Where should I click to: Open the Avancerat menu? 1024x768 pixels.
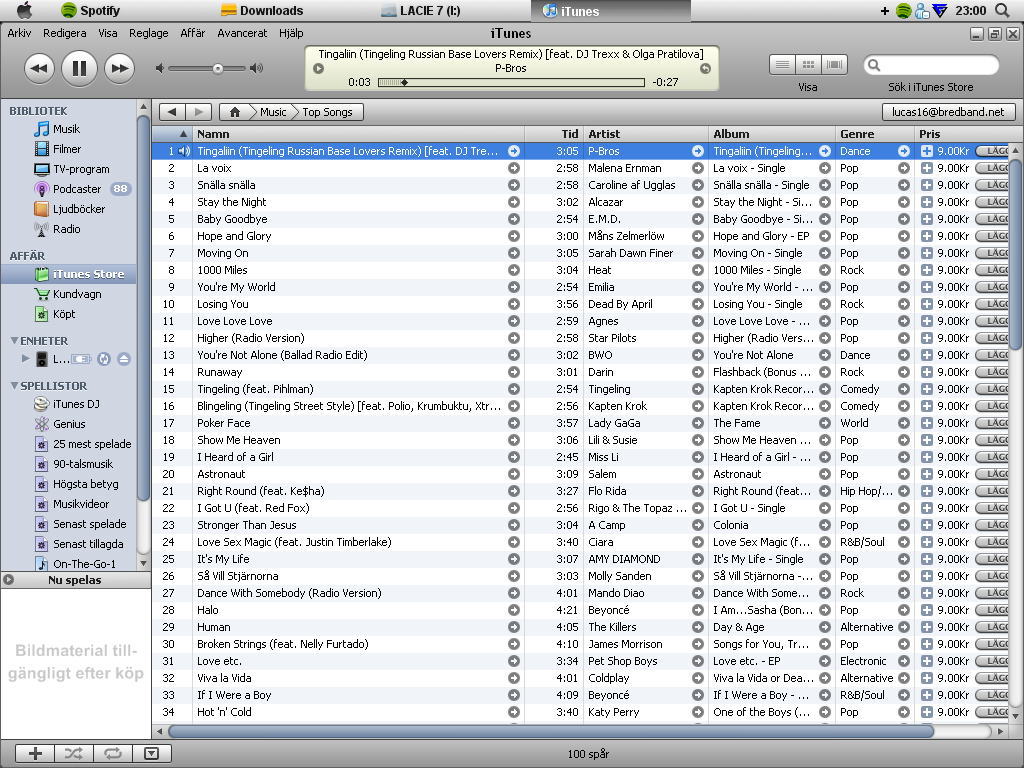pyautogui.click(x=242, y=33)
